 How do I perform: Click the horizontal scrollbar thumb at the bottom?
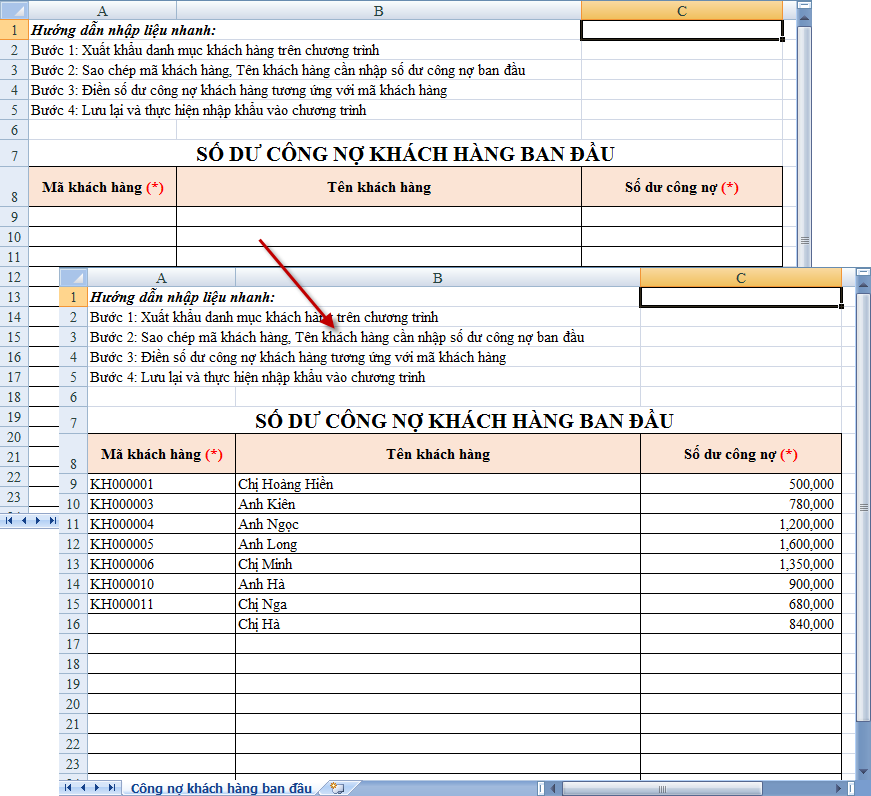pos(660,788)
